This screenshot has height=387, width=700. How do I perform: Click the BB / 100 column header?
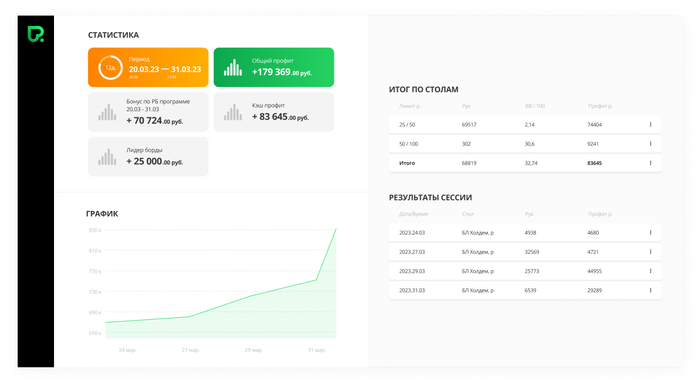click(535, 106)
